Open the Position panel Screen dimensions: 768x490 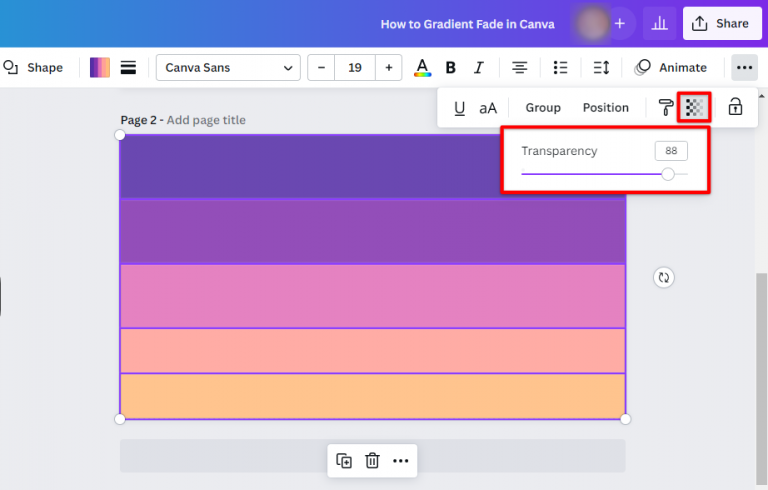click(x=605, y=108)
